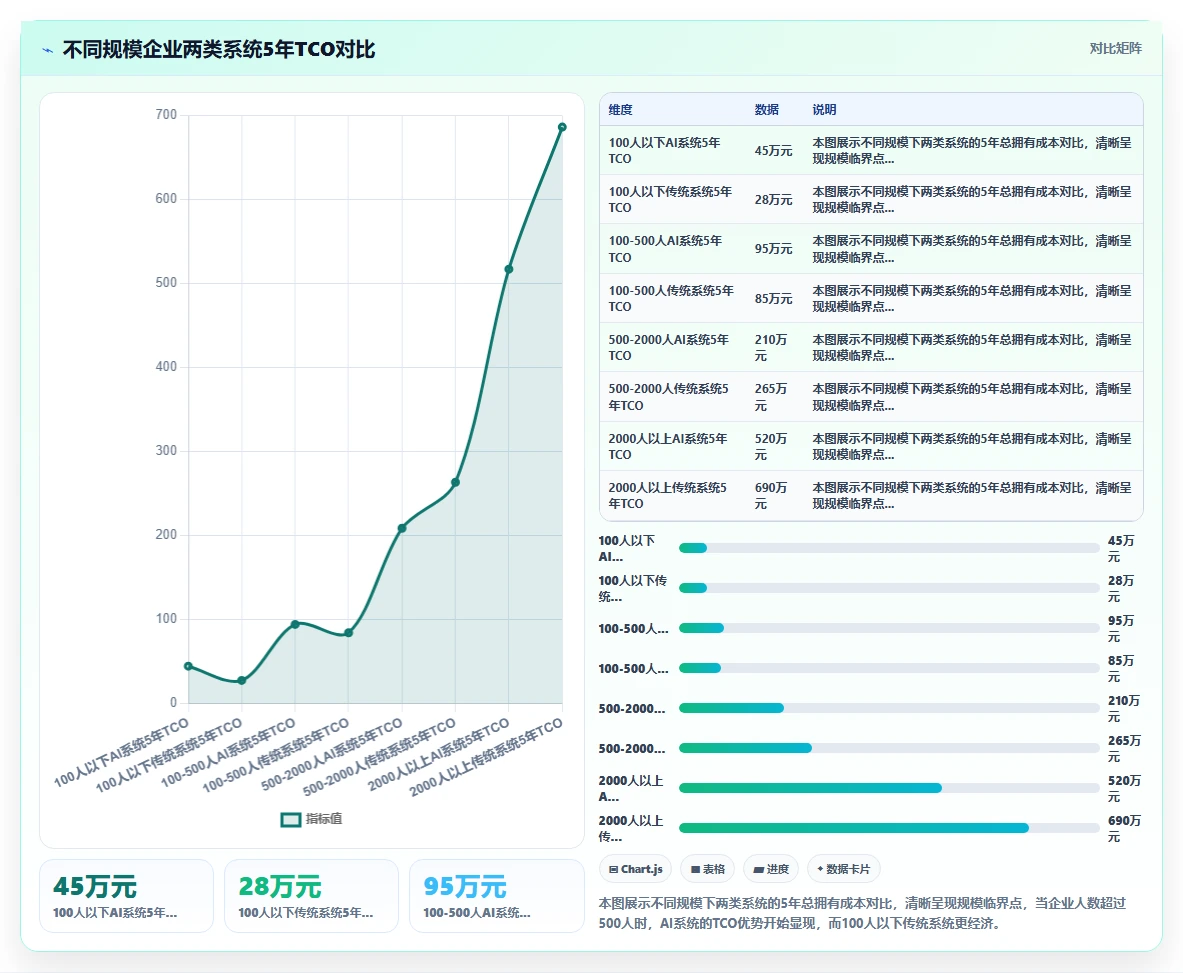This screenshot has height=973, width=1183.
Task: Select table row 500-2000人传统系统5年TCO
Action: point(871,397)
